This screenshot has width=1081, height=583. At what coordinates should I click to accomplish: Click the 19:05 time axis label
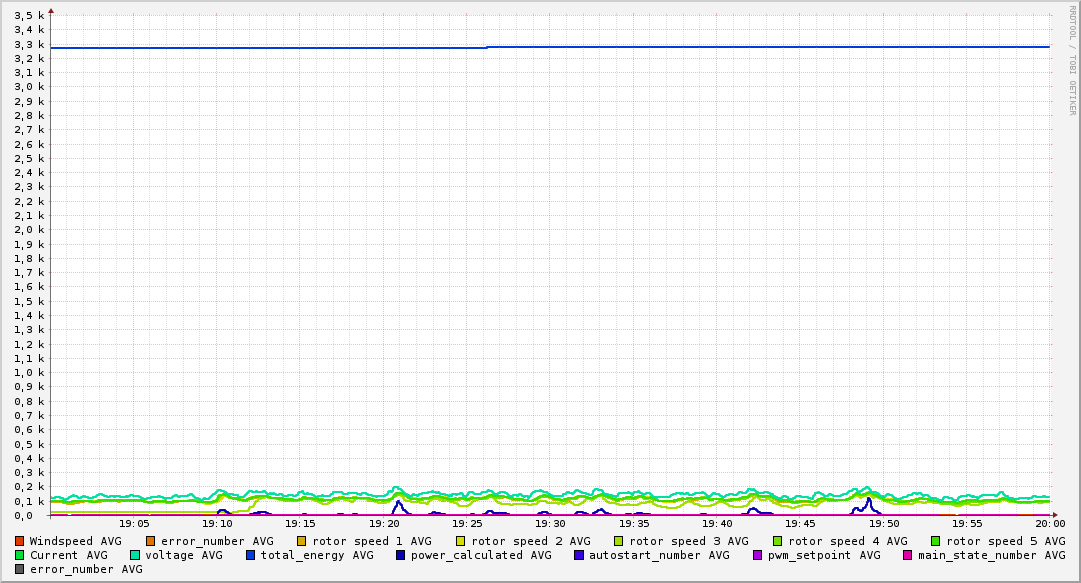[134, 524]
